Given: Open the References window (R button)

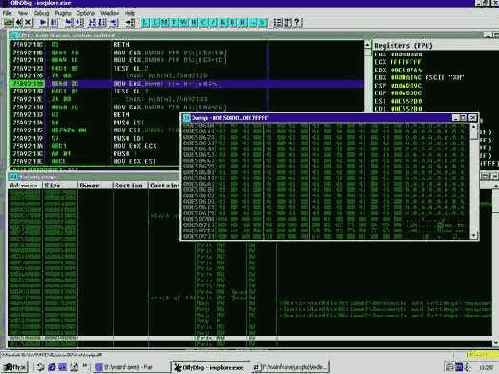Looking at the screenshot, I should [x=243, y=23].
